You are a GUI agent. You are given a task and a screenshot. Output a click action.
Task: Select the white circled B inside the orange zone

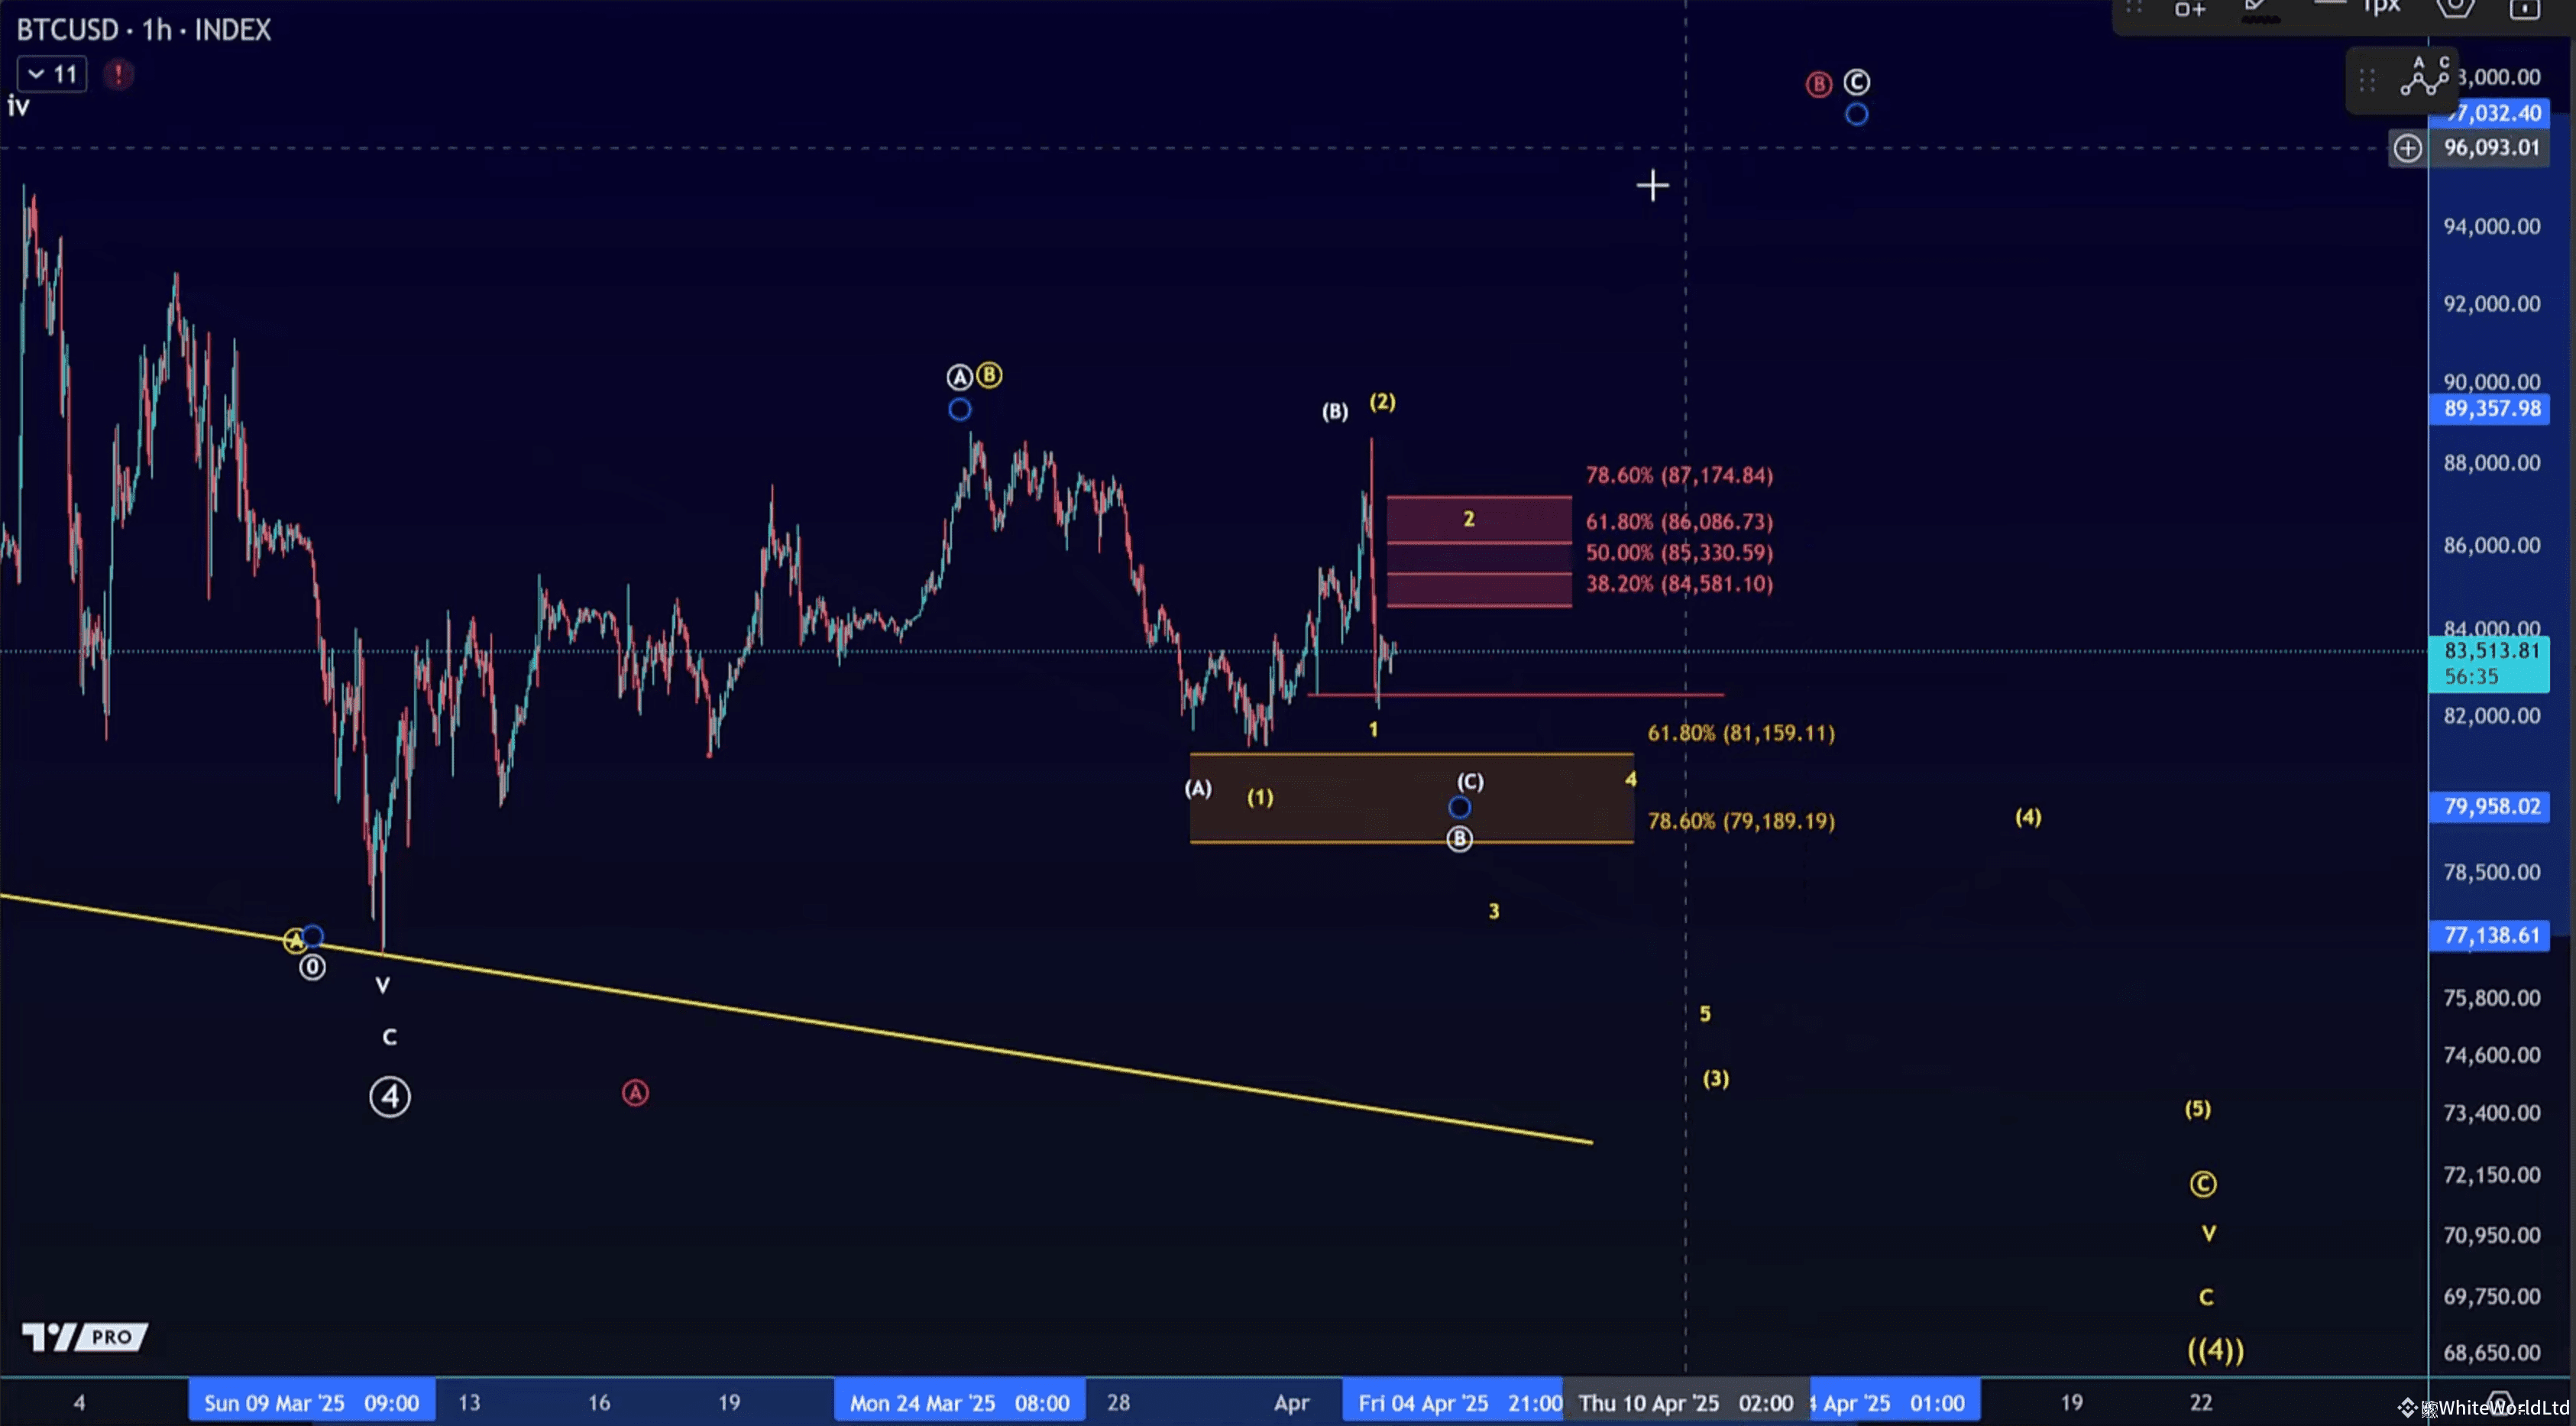(x=1460, y=839)
